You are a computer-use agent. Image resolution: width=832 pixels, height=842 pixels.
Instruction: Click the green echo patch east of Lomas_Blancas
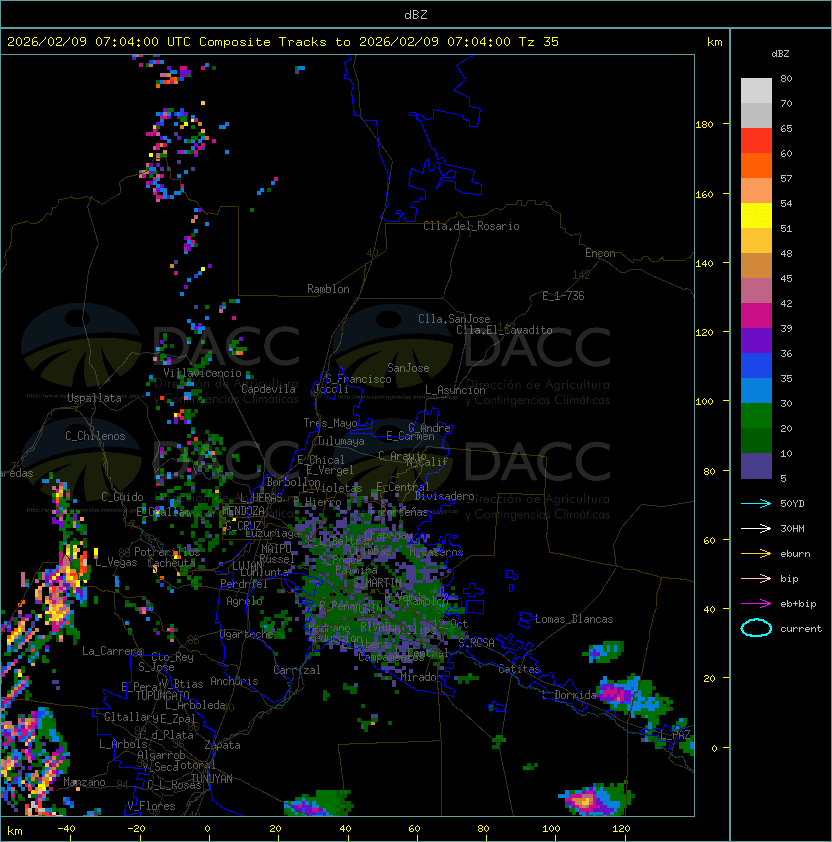(604, 651)
